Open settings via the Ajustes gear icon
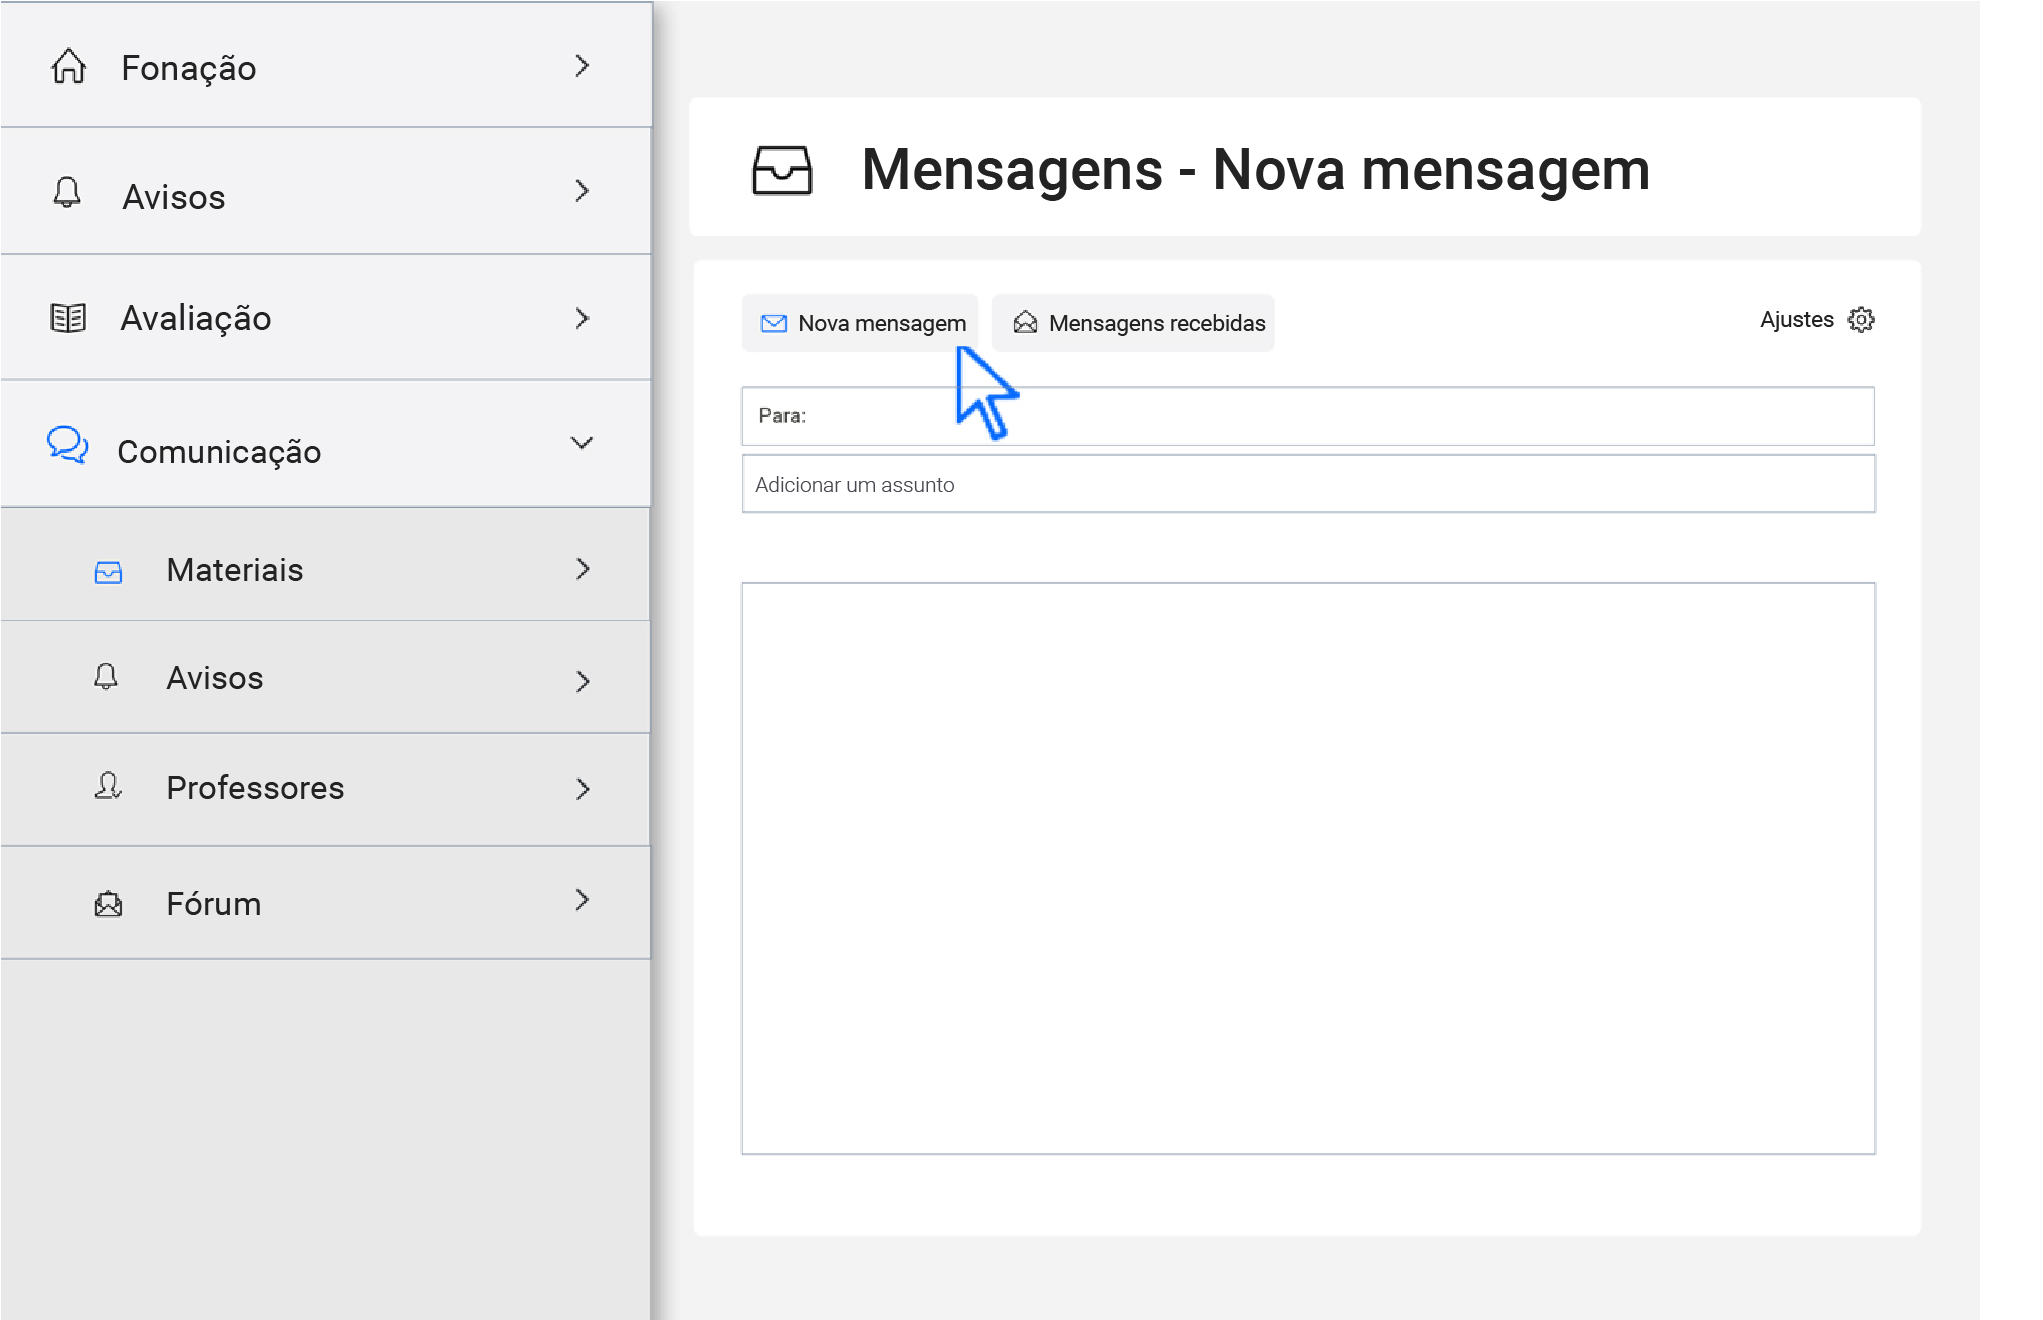Screen dimensions: 2043x1320 click(x=1861, y=319)
